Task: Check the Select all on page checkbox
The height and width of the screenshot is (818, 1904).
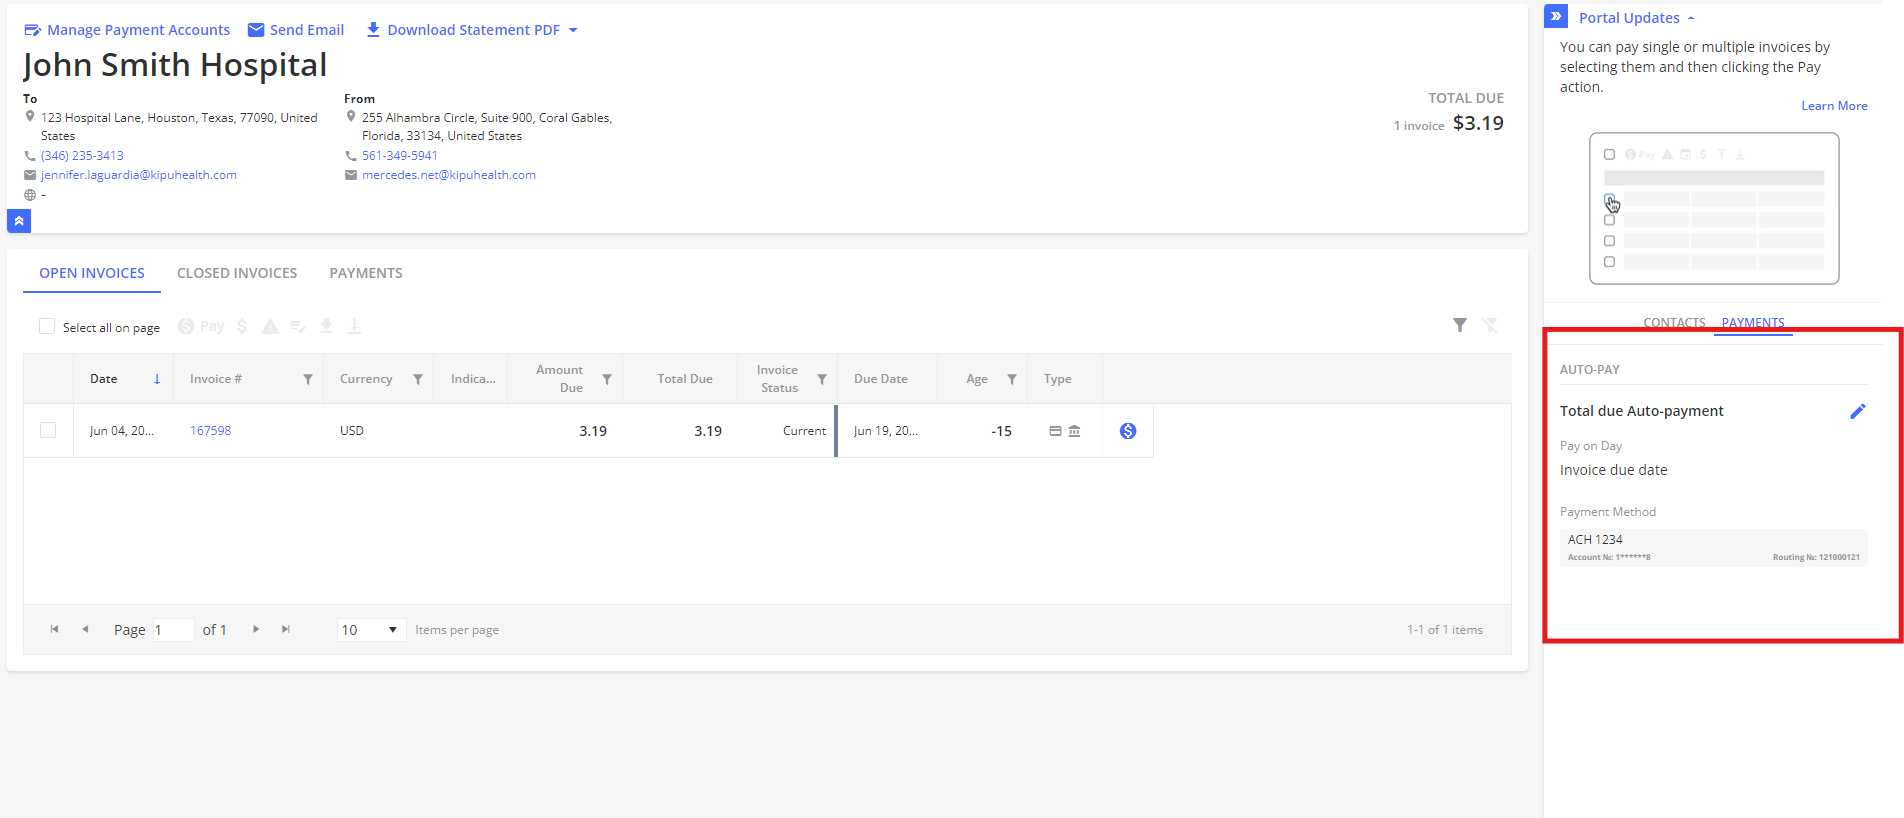Action: [47, 326]
